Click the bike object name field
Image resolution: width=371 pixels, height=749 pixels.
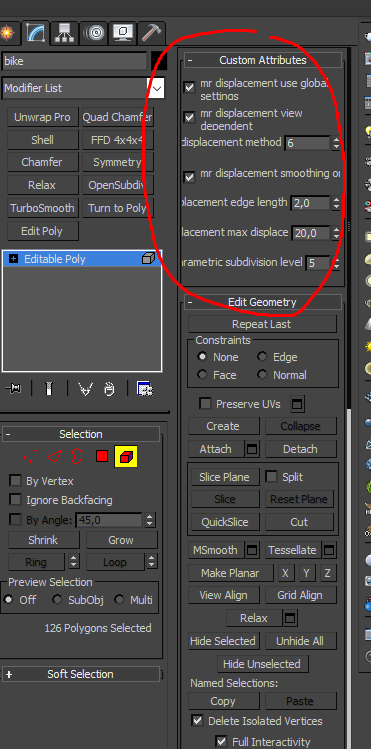(74, 61)
